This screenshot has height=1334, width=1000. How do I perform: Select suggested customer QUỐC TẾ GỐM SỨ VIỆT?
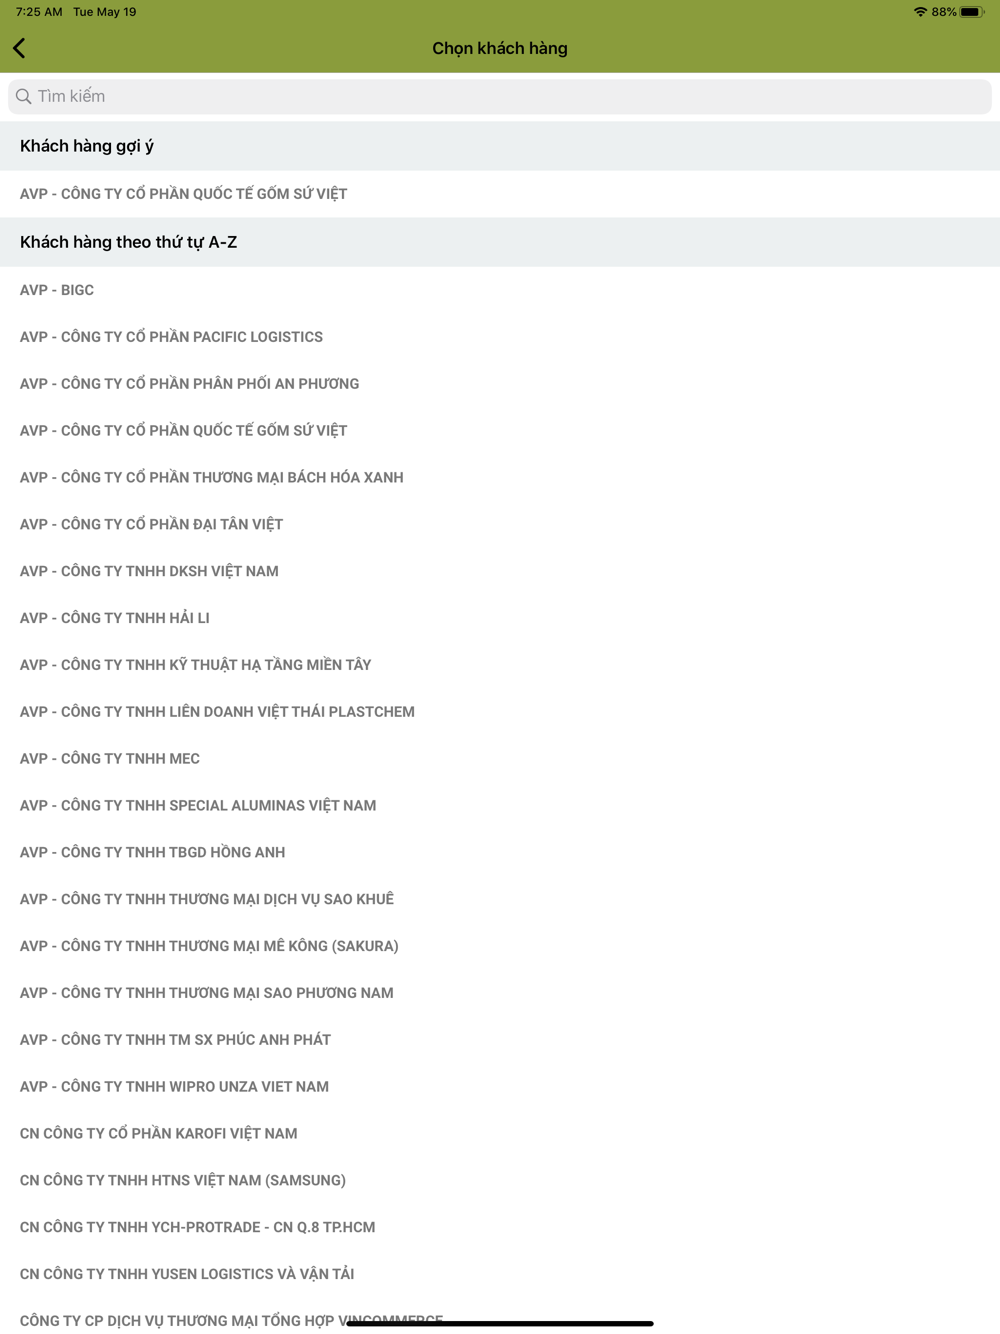point(500,194)
